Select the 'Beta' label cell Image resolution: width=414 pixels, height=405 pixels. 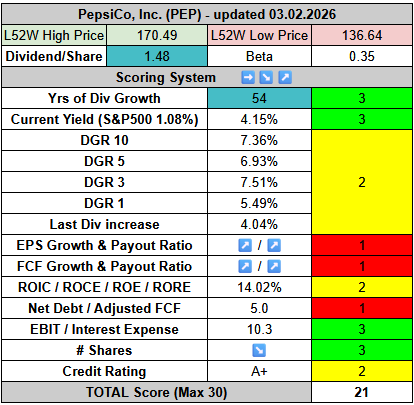tap(259, 56)
